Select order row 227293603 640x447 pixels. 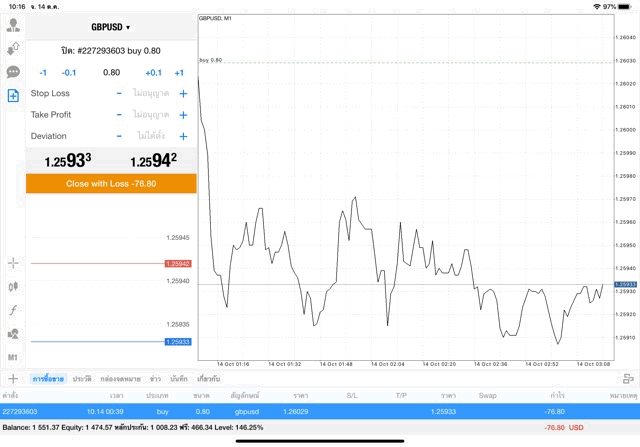(320, 411)
